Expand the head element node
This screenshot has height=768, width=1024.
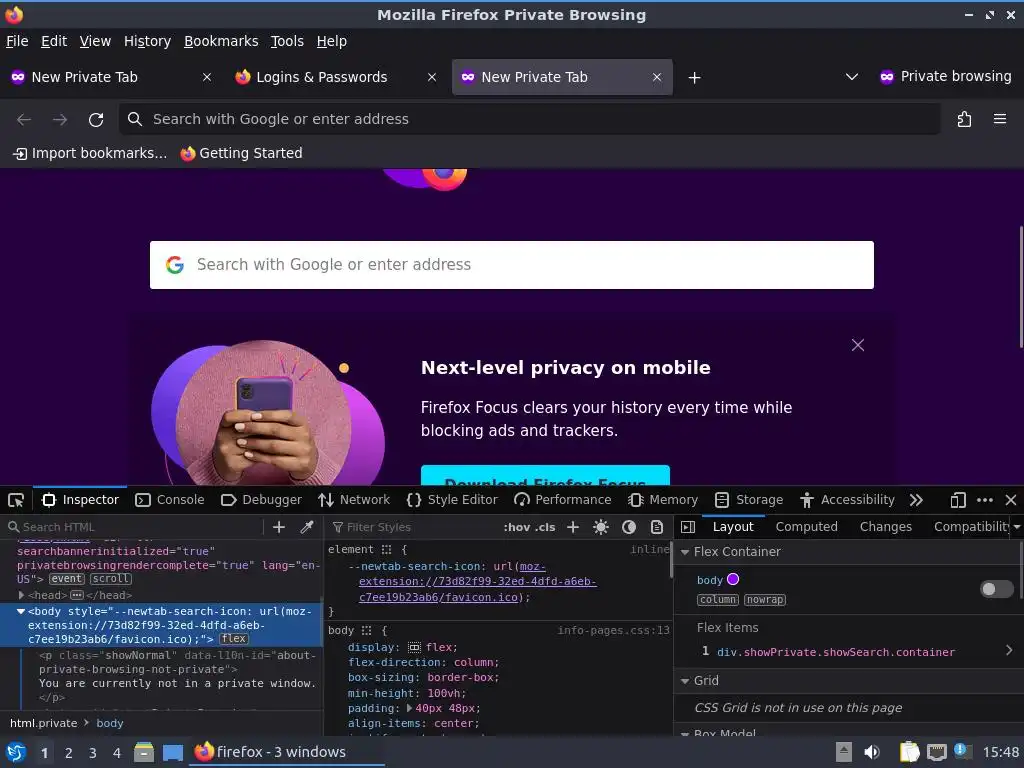click(22, 596)
